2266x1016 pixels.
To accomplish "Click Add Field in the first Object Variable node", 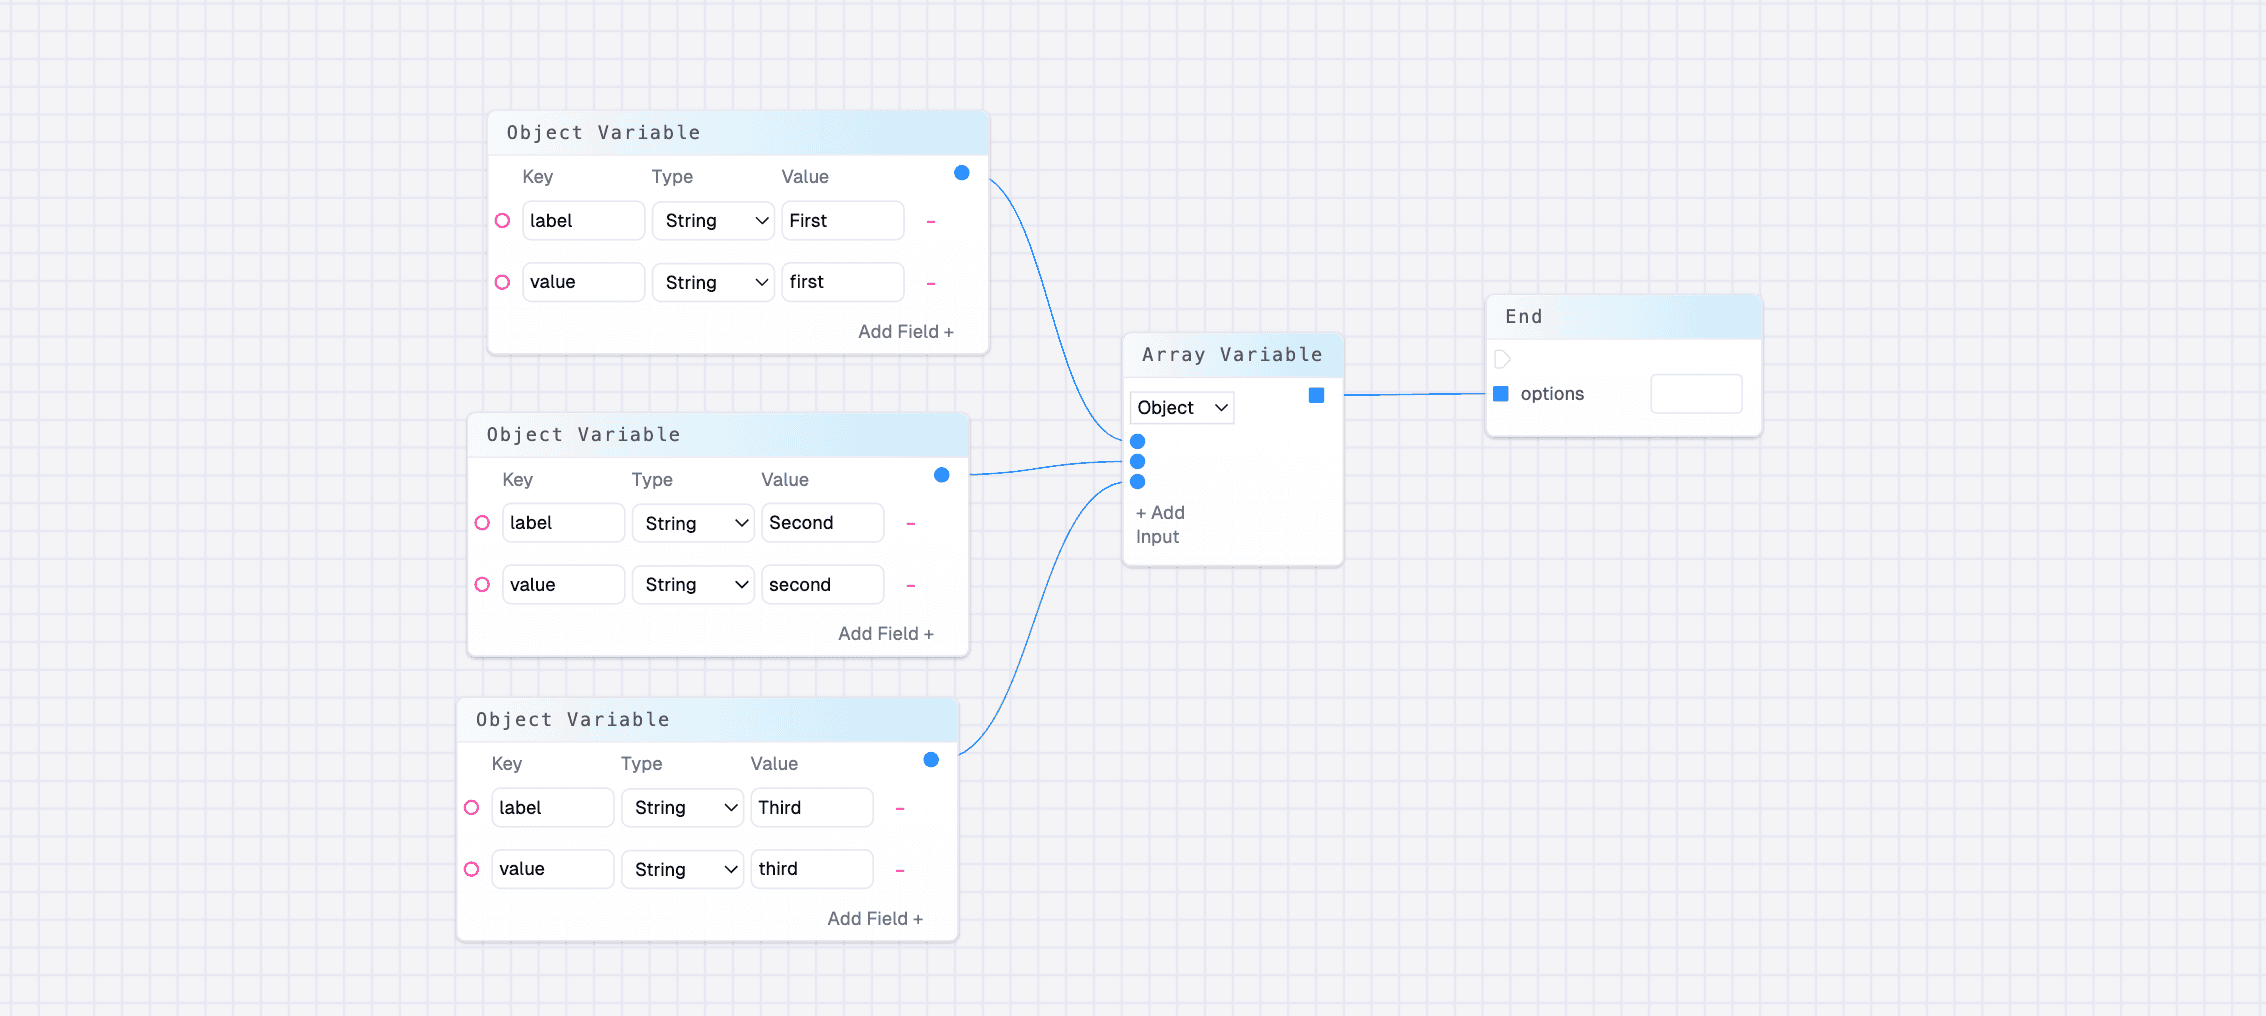I will (905, 331).
